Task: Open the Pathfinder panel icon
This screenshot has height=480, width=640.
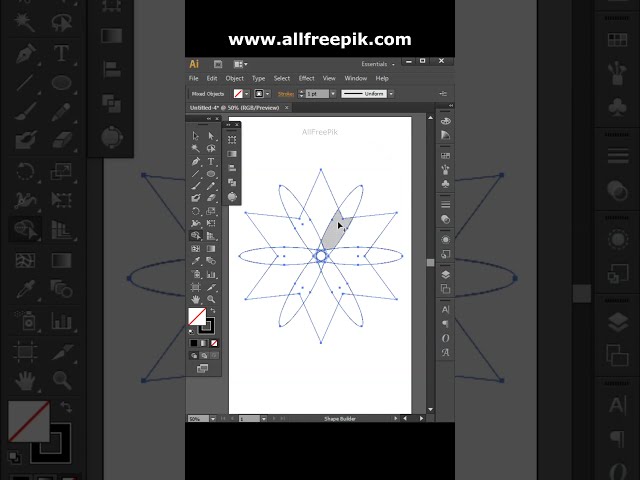Action: click(232, 182)
